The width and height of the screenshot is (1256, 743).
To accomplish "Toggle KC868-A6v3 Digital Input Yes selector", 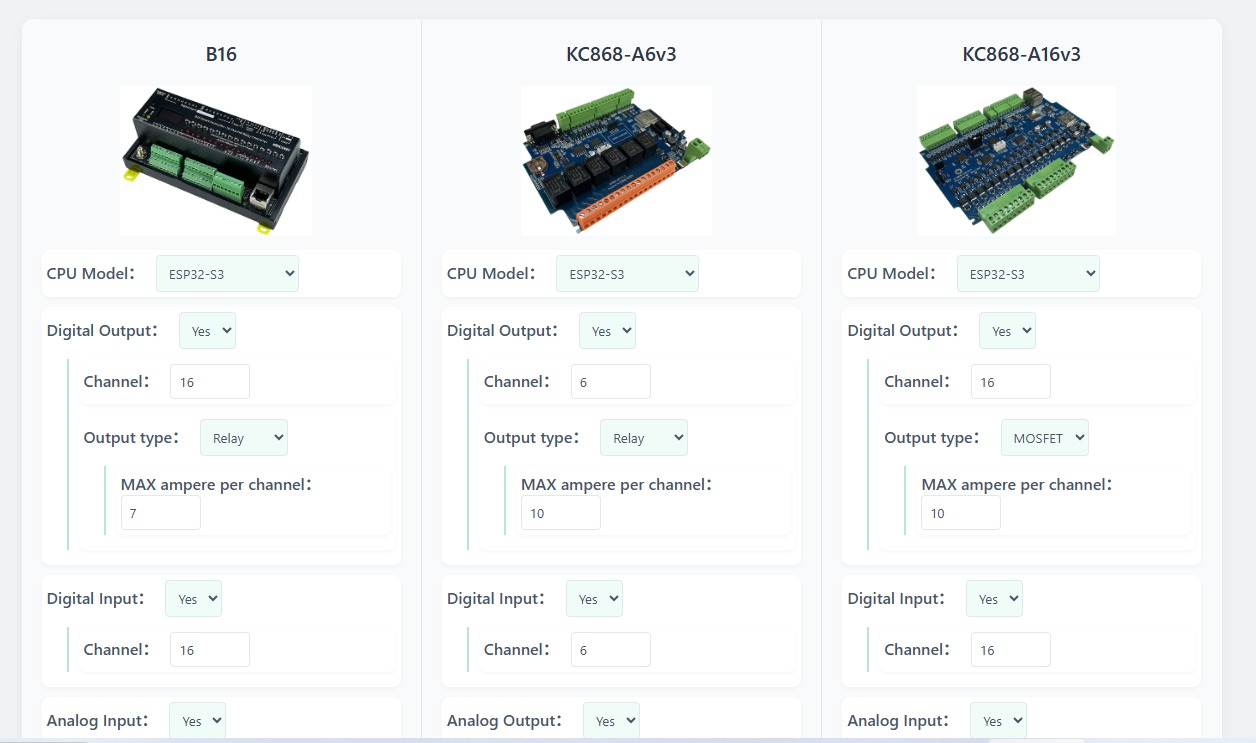I will [594, 599].
